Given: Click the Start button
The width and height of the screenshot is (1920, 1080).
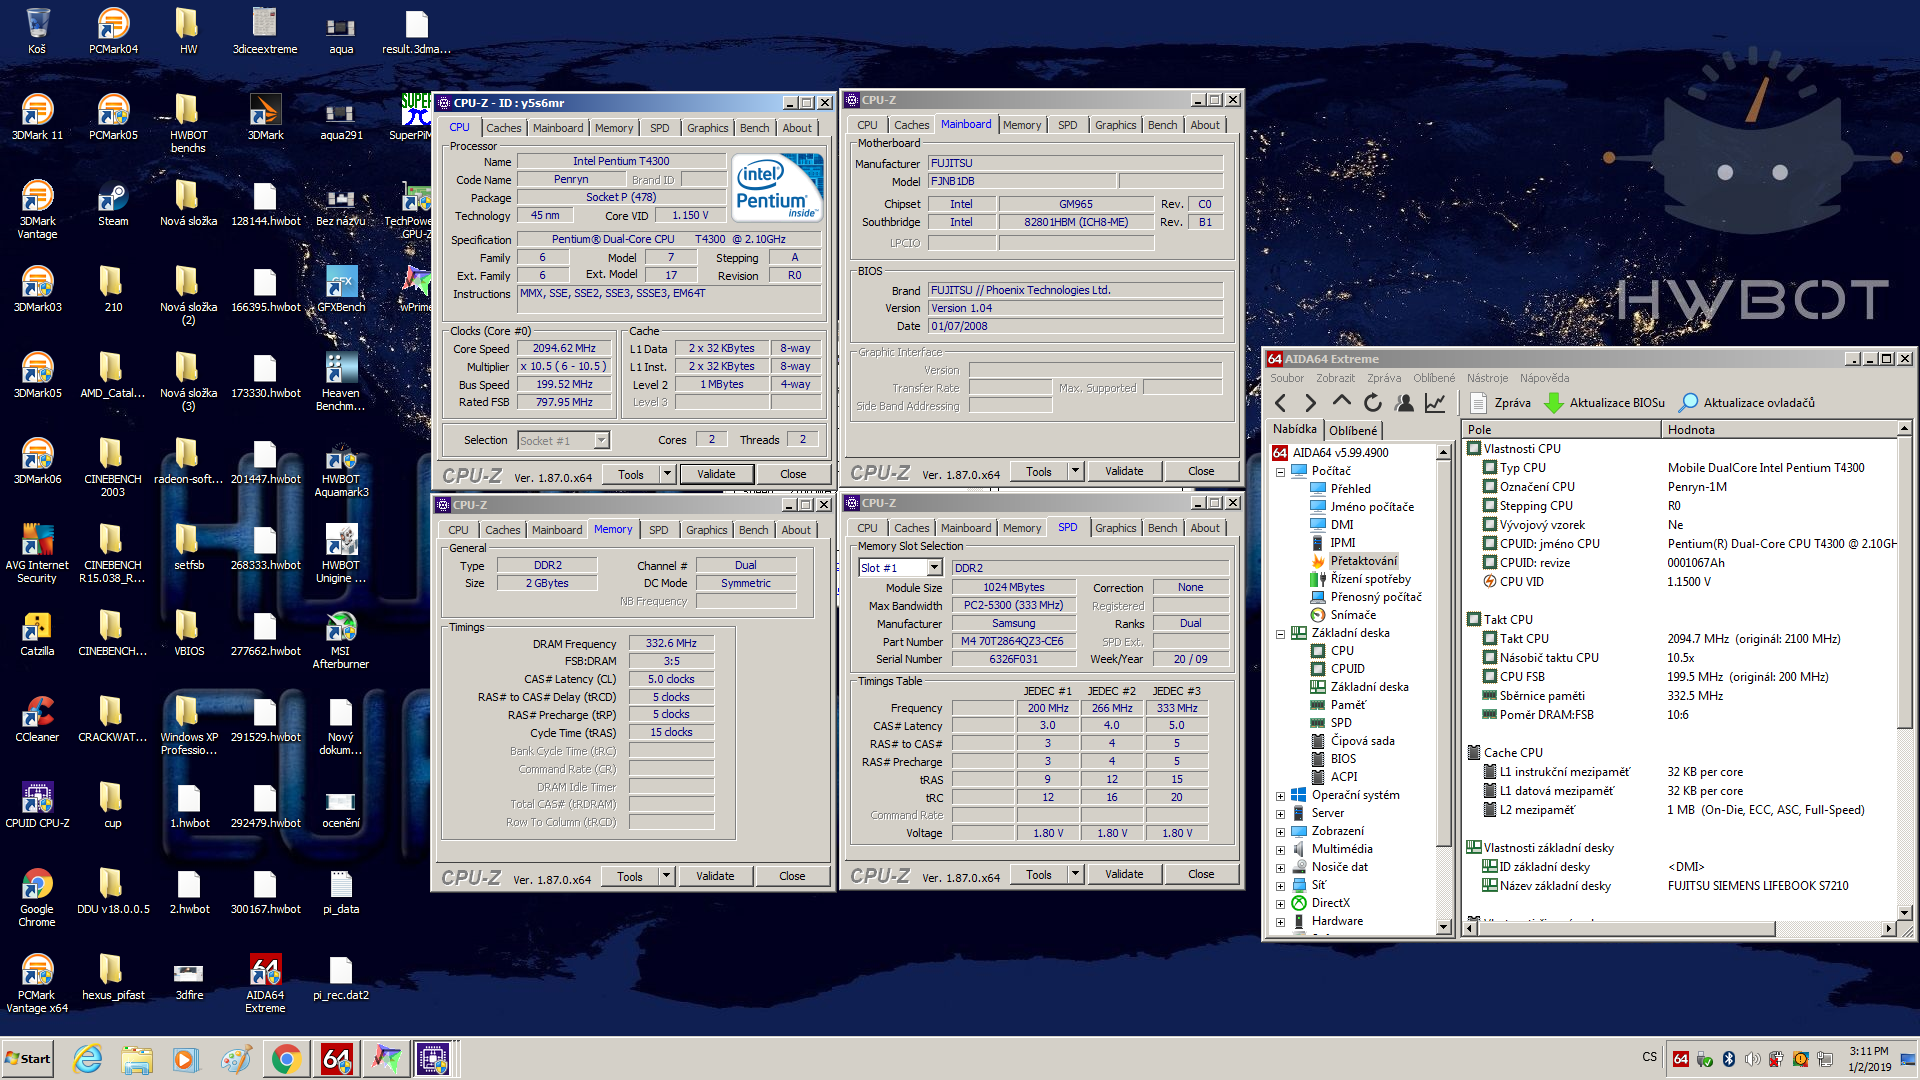Looking at the screenshot, I should click(x=28, y=1059).
